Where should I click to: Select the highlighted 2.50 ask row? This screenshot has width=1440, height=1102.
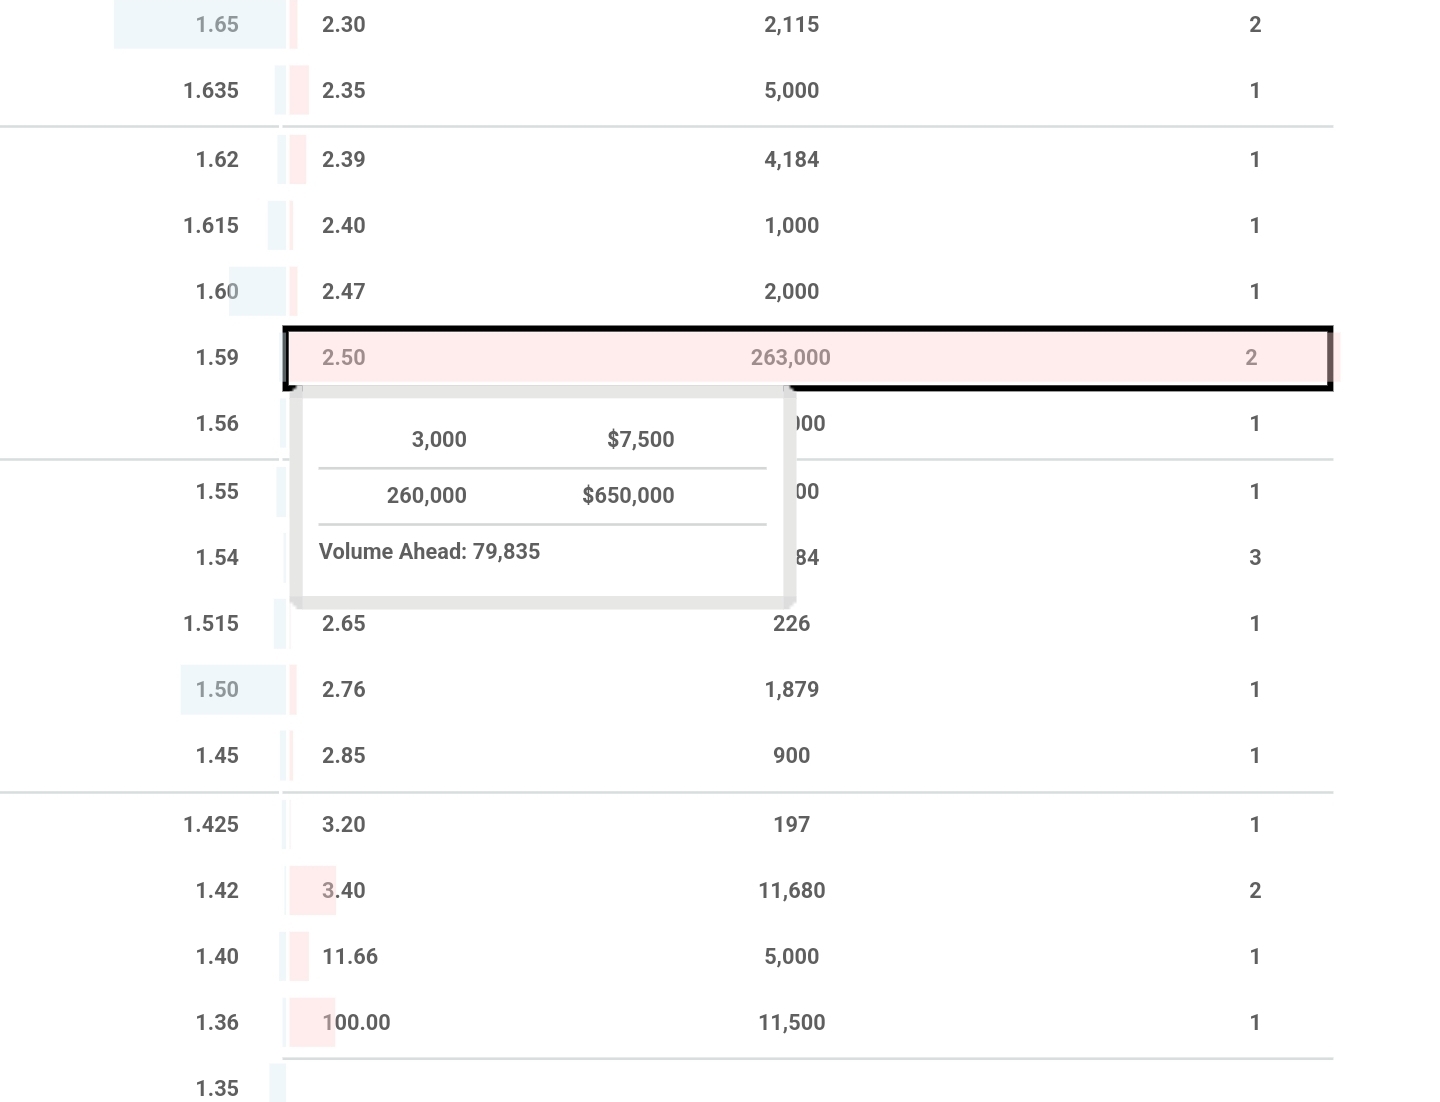808,358
